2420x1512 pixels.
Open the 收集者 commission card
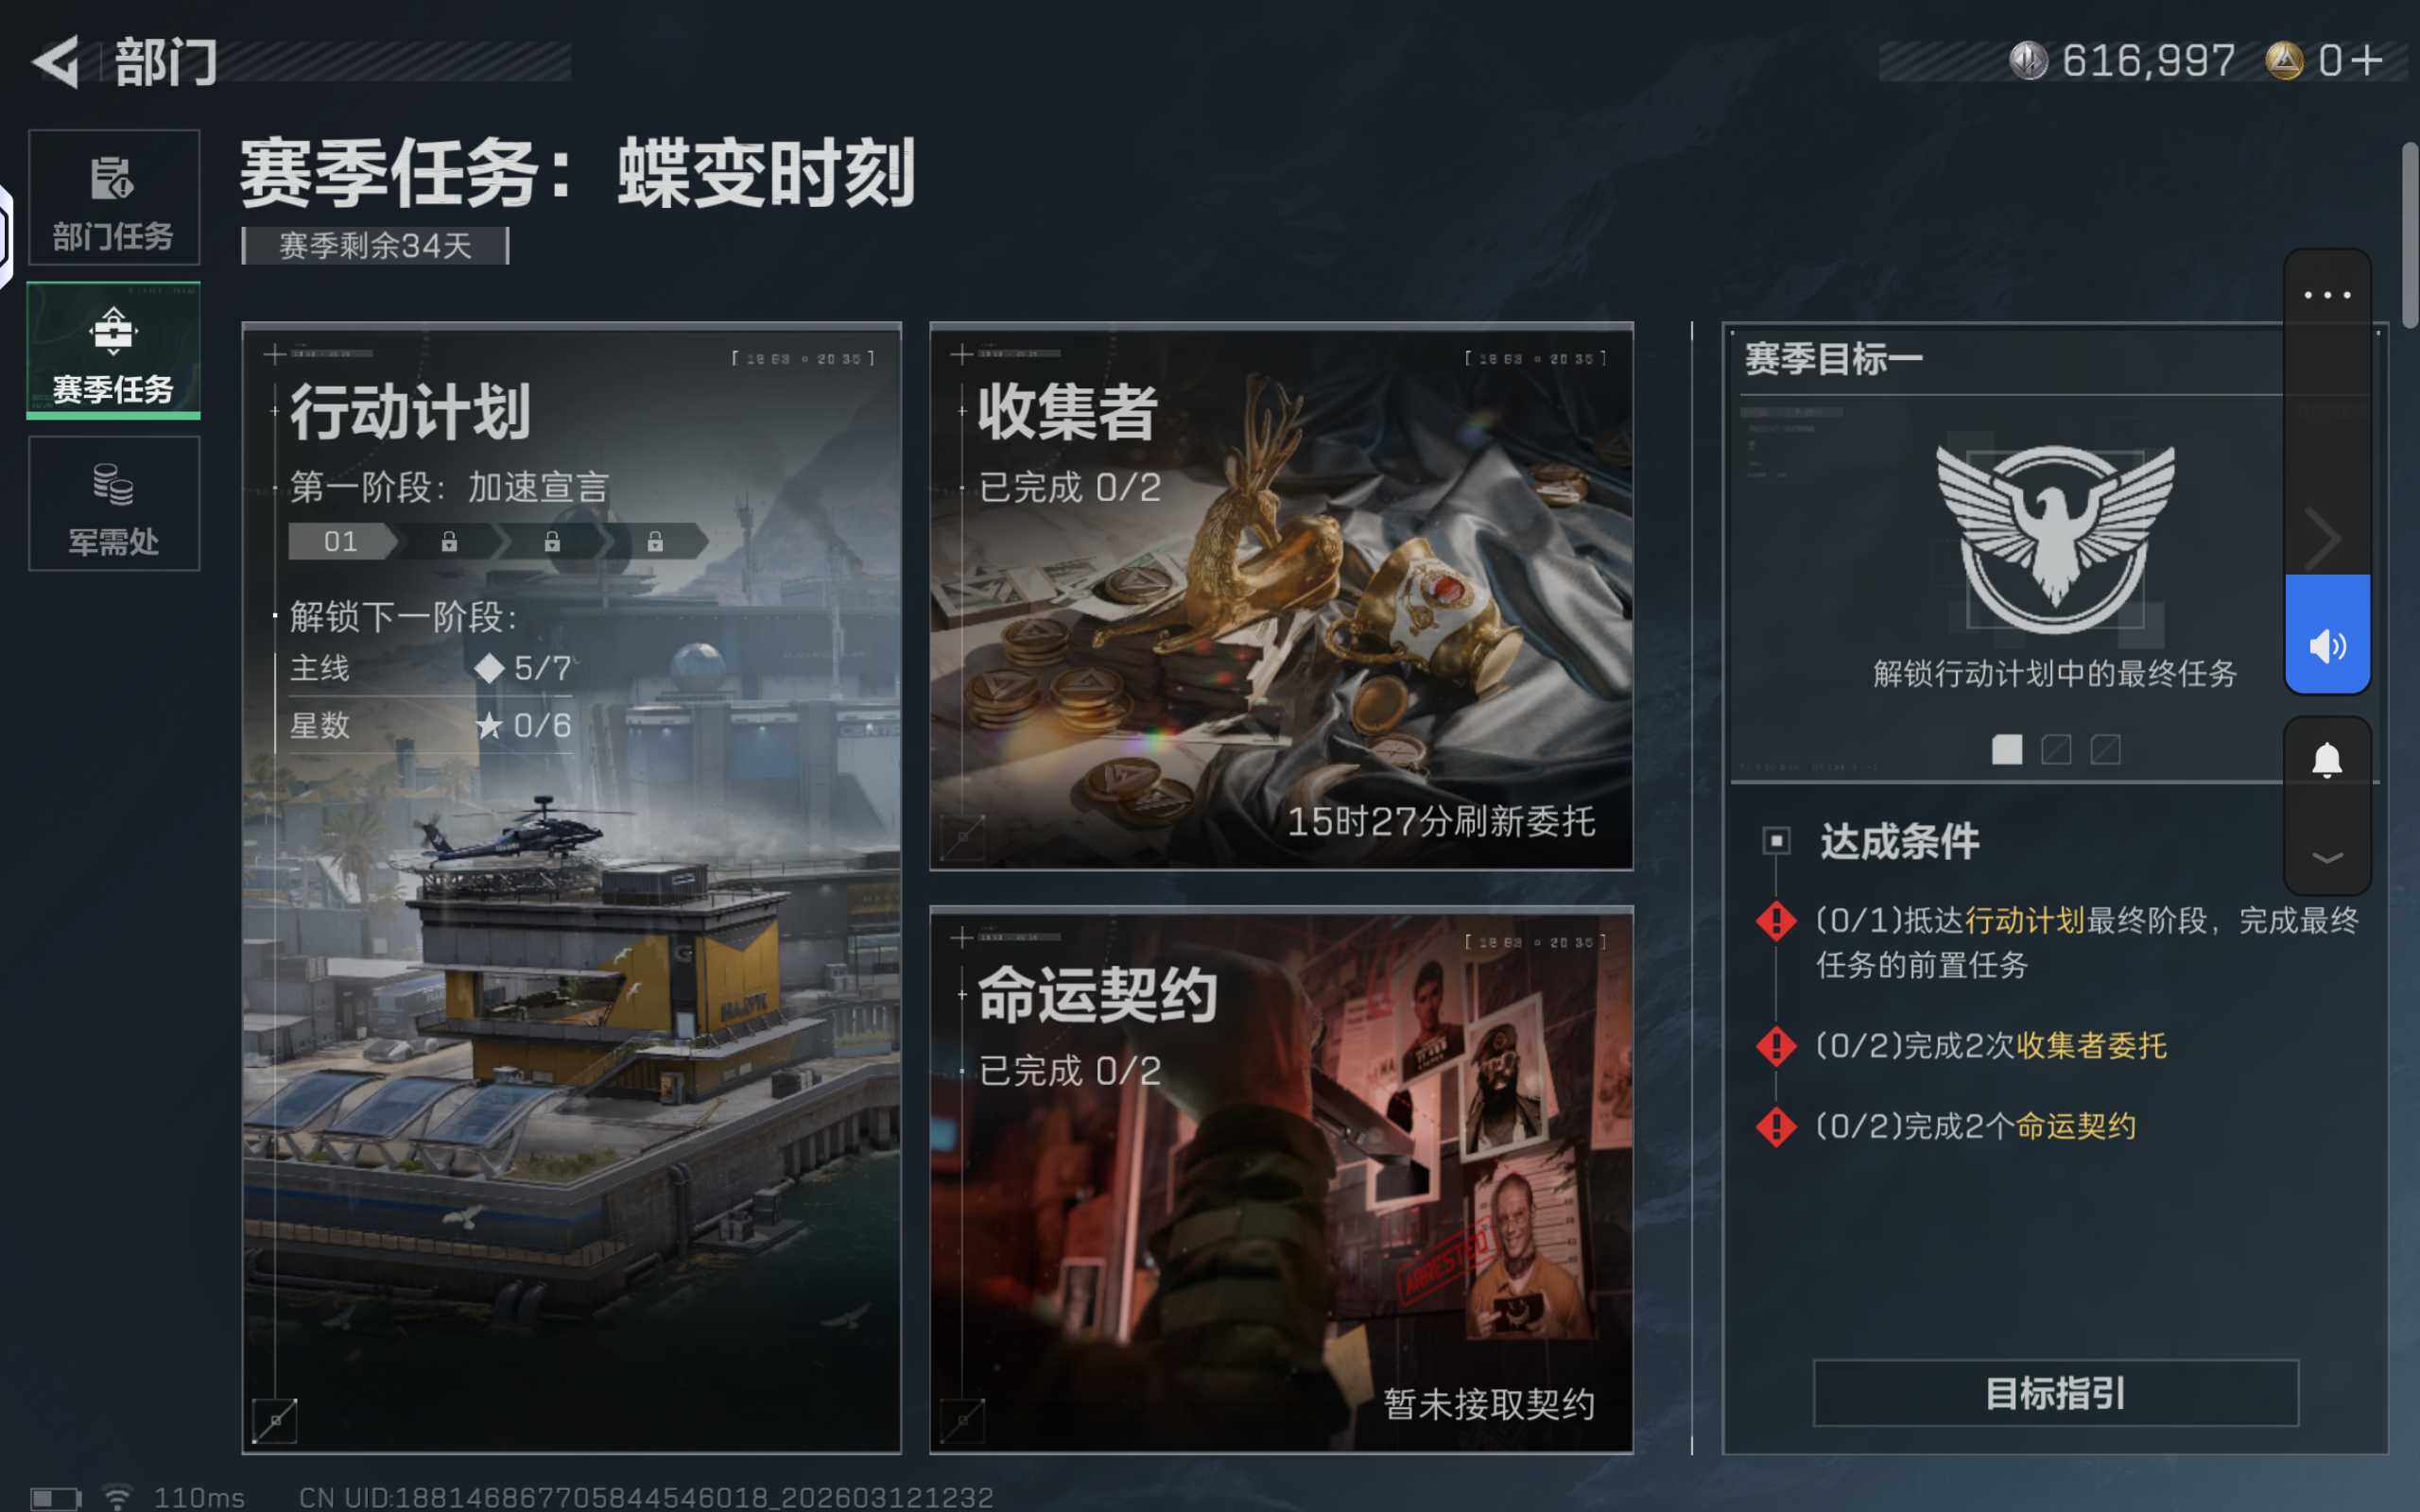[1281, 596]
